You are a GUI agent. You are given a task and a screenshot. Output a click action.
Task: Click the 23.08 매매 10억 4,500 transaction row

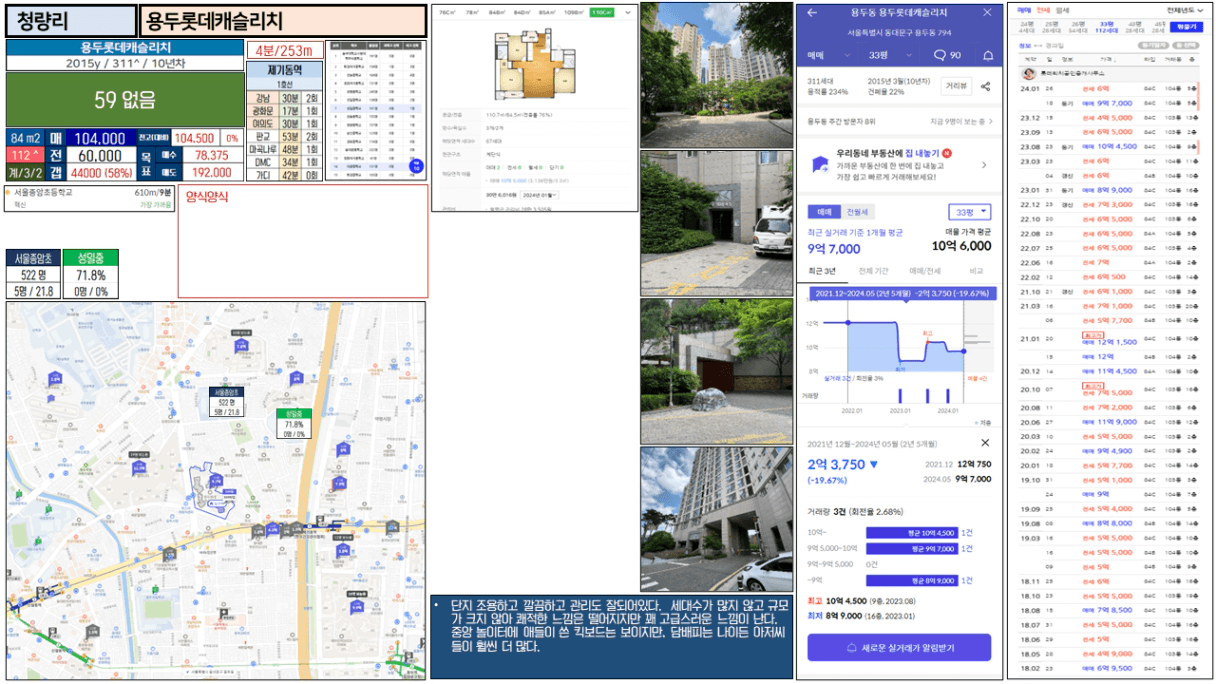click(x=1110, y=146)
